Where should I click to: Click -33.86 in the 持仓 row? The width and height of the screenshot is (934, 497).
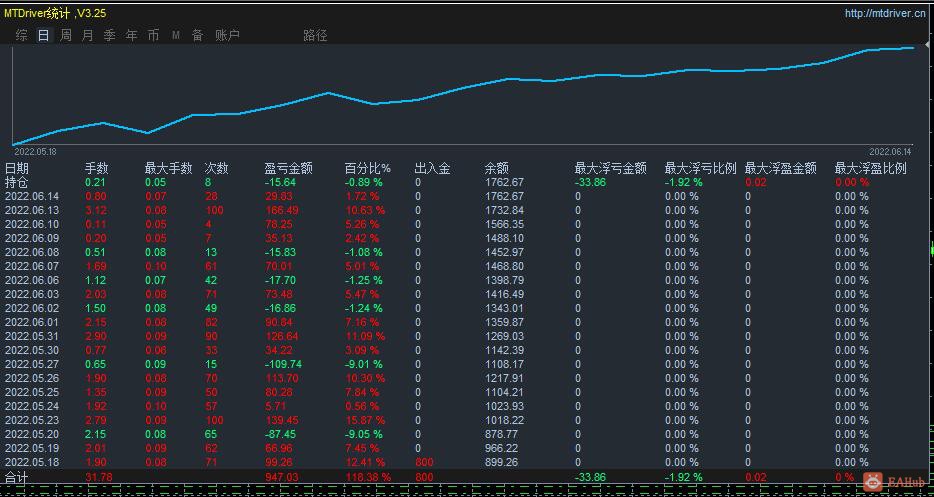pos(590,182)
